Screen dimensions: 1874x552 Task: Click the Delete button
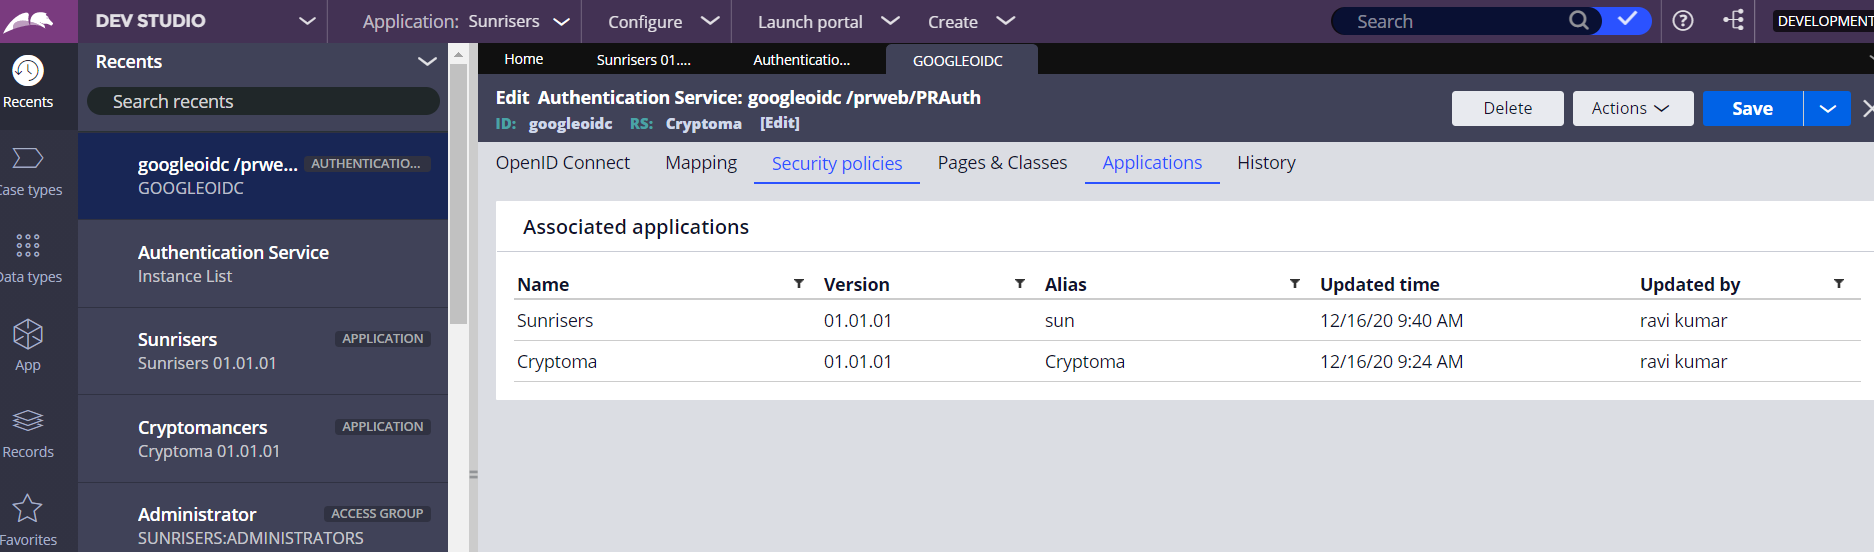[1507, 109]
